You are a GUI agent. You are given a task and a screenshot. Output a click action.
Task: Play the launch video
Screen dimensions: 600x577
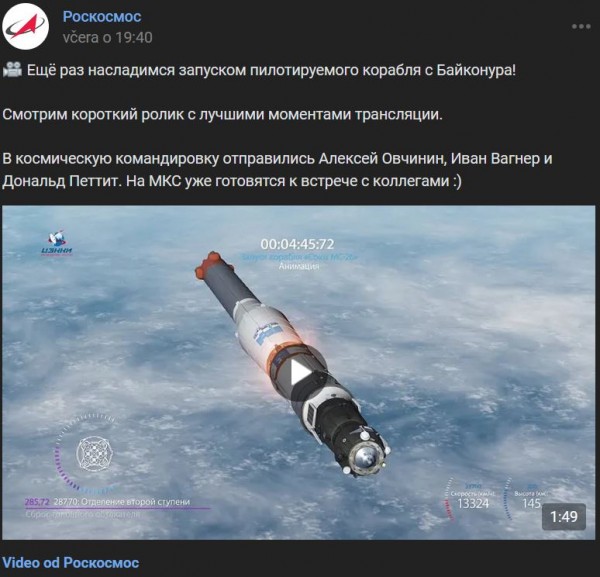pyautogui.click(x=300, y=373)
